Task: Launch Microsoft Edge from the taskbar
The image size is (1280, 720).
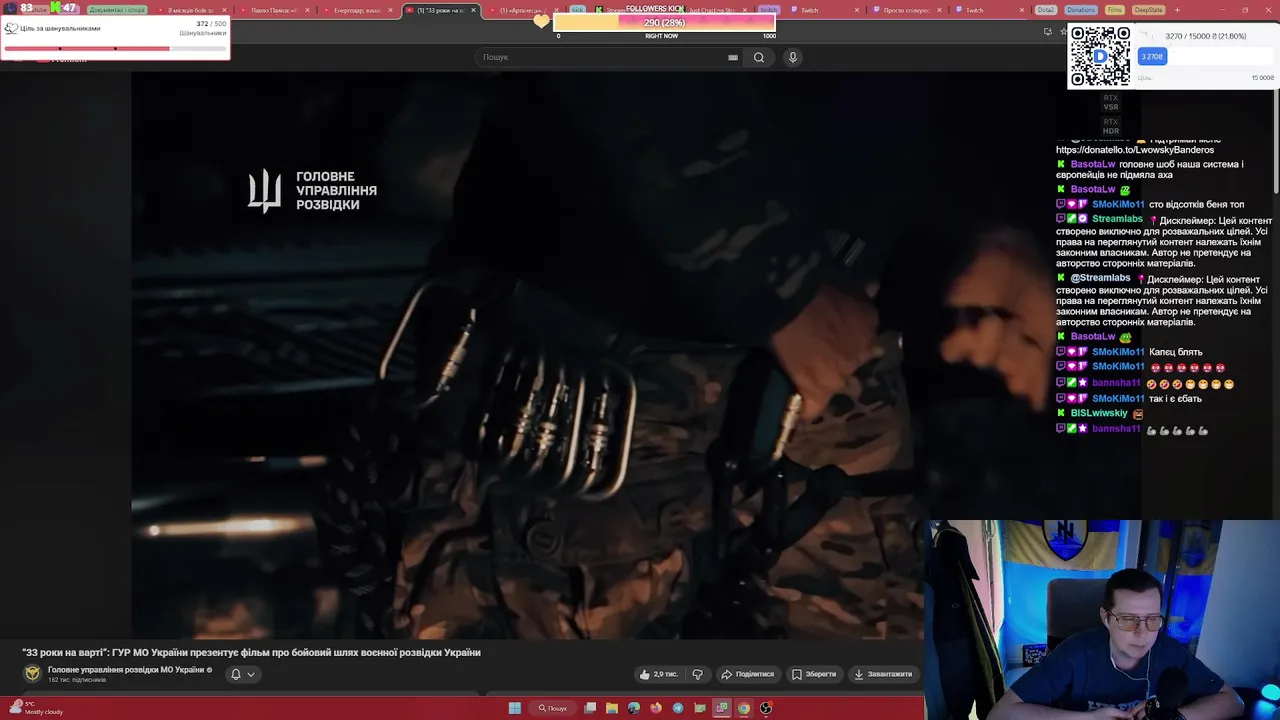Action: pyautogui.click(x=634, y=708)
